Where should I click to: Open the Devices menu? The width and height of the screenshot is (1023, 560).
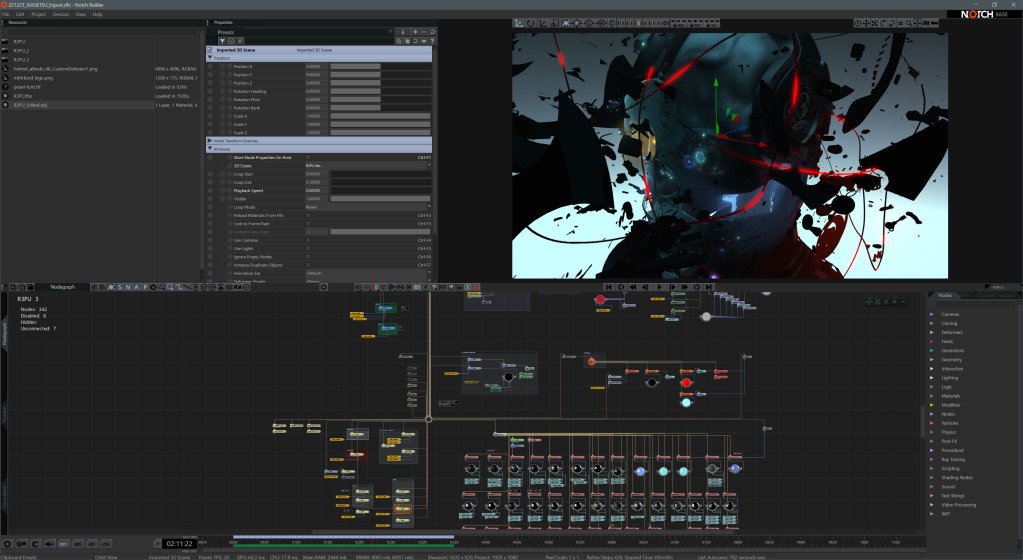(x=61, y=15)
